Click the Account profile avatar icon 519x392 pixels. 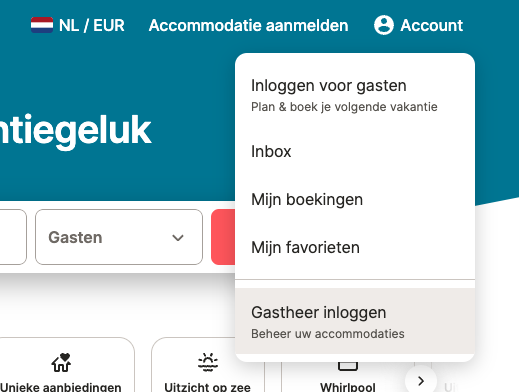click(384, 25)
